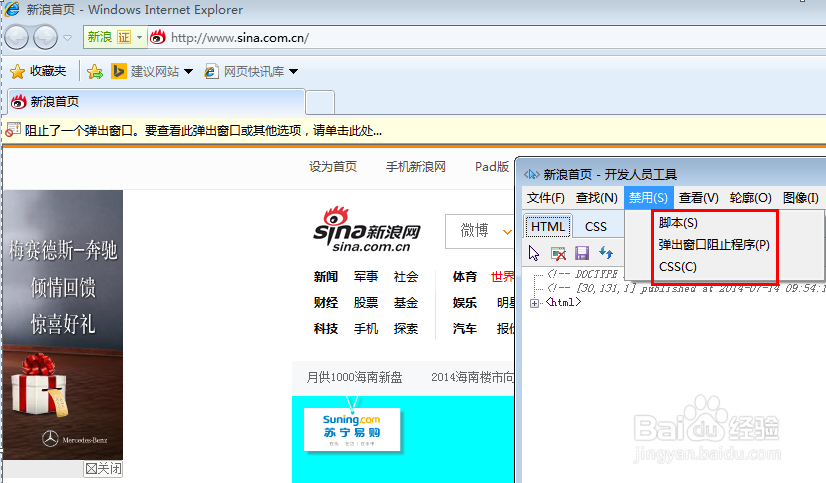Screen dimensions: 826x483
Task: Click the developer tools title bar icon
Action: tap(531, 174)
